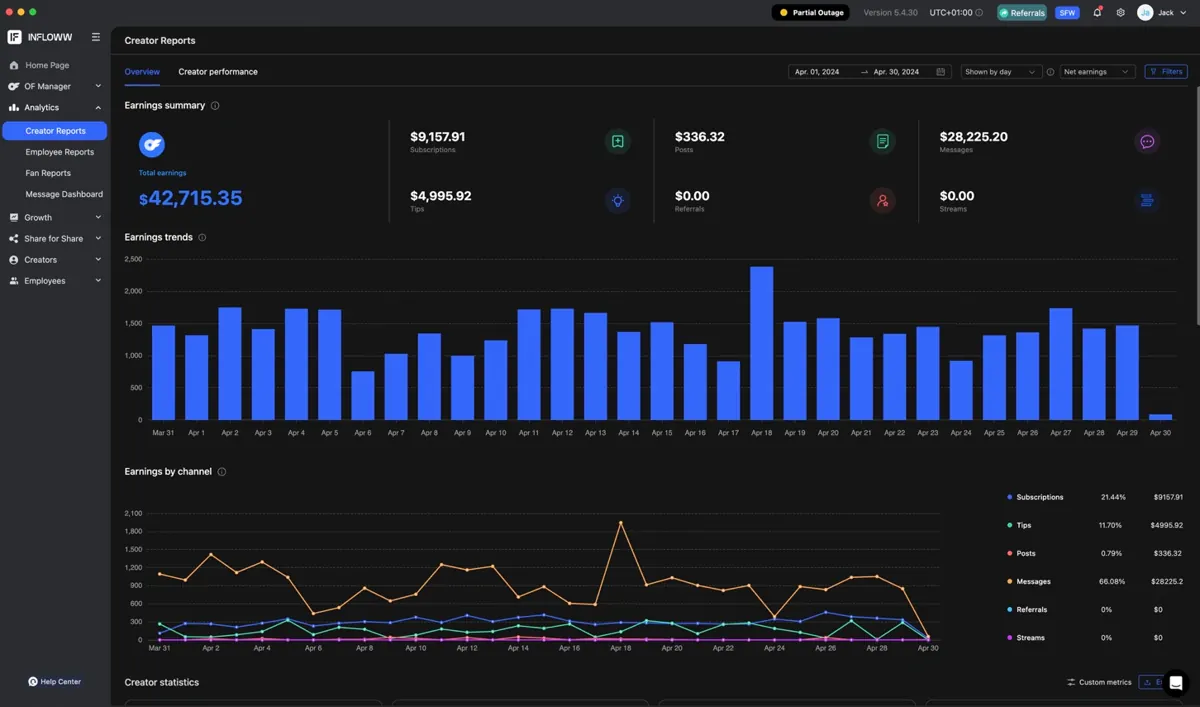
Task: Open the Help Center link
Action: point(55,682)
